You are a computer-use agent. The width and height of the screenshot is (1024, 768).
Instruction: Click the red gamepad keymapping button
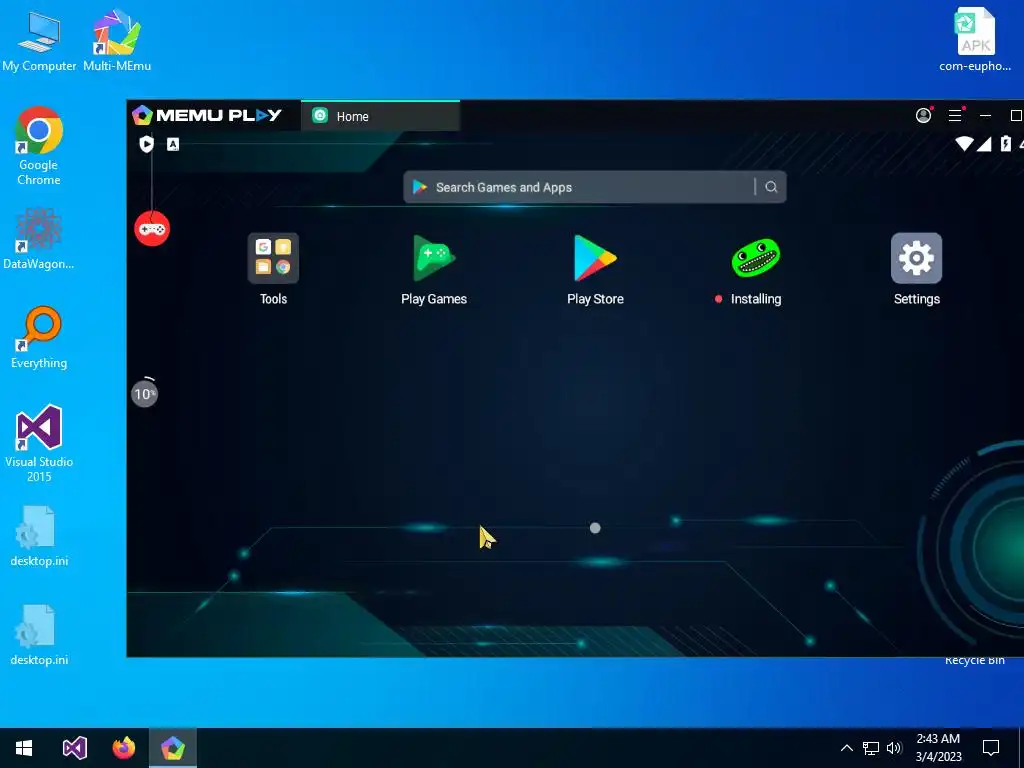click(x=152, y=229)
